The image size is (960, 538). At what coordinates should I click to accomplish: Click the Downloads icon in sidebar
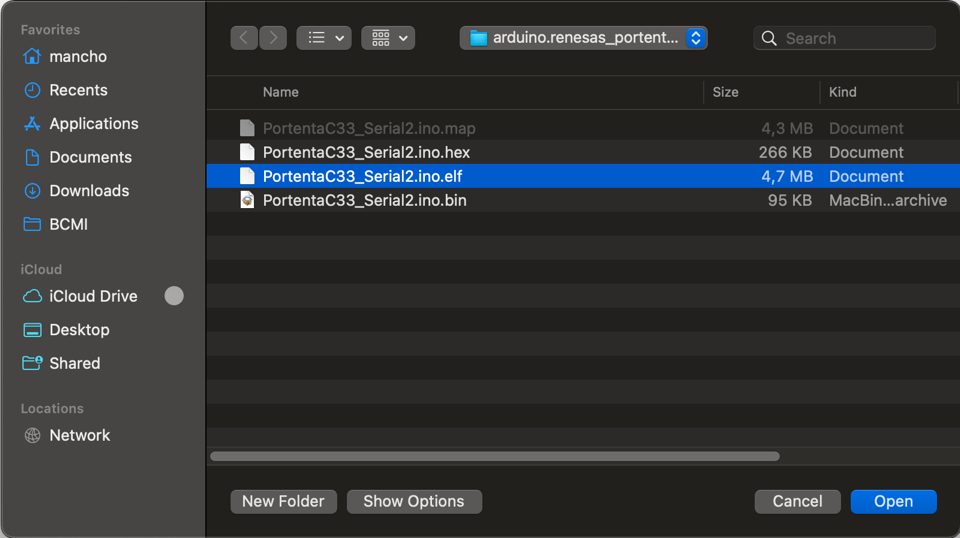point(32,191)
